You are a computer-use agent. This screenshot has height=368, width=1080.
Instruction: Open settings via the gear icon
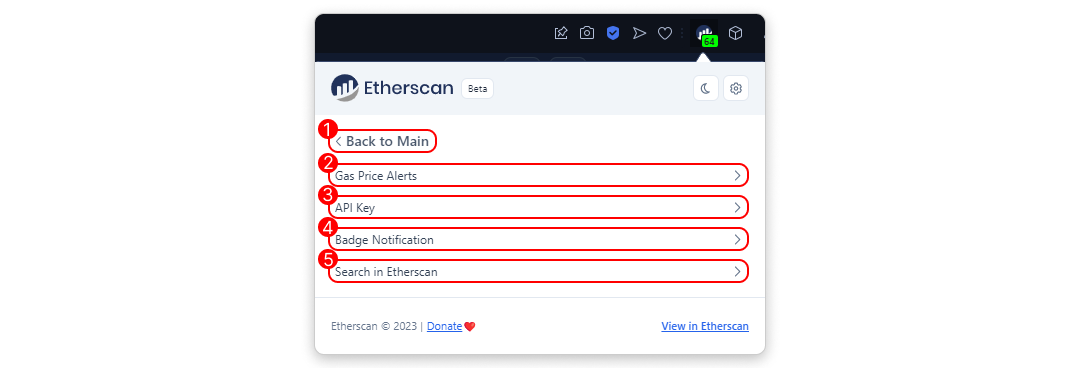click(736, 88)
